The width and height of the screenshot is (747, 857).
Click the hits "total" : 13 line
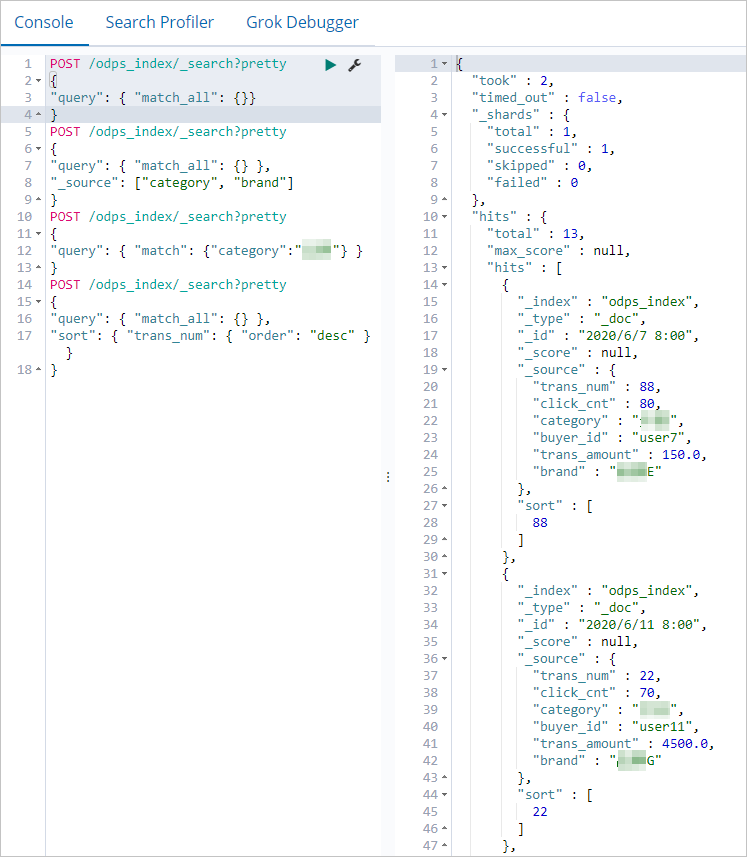pyautogui.click(x=536, y=234)
